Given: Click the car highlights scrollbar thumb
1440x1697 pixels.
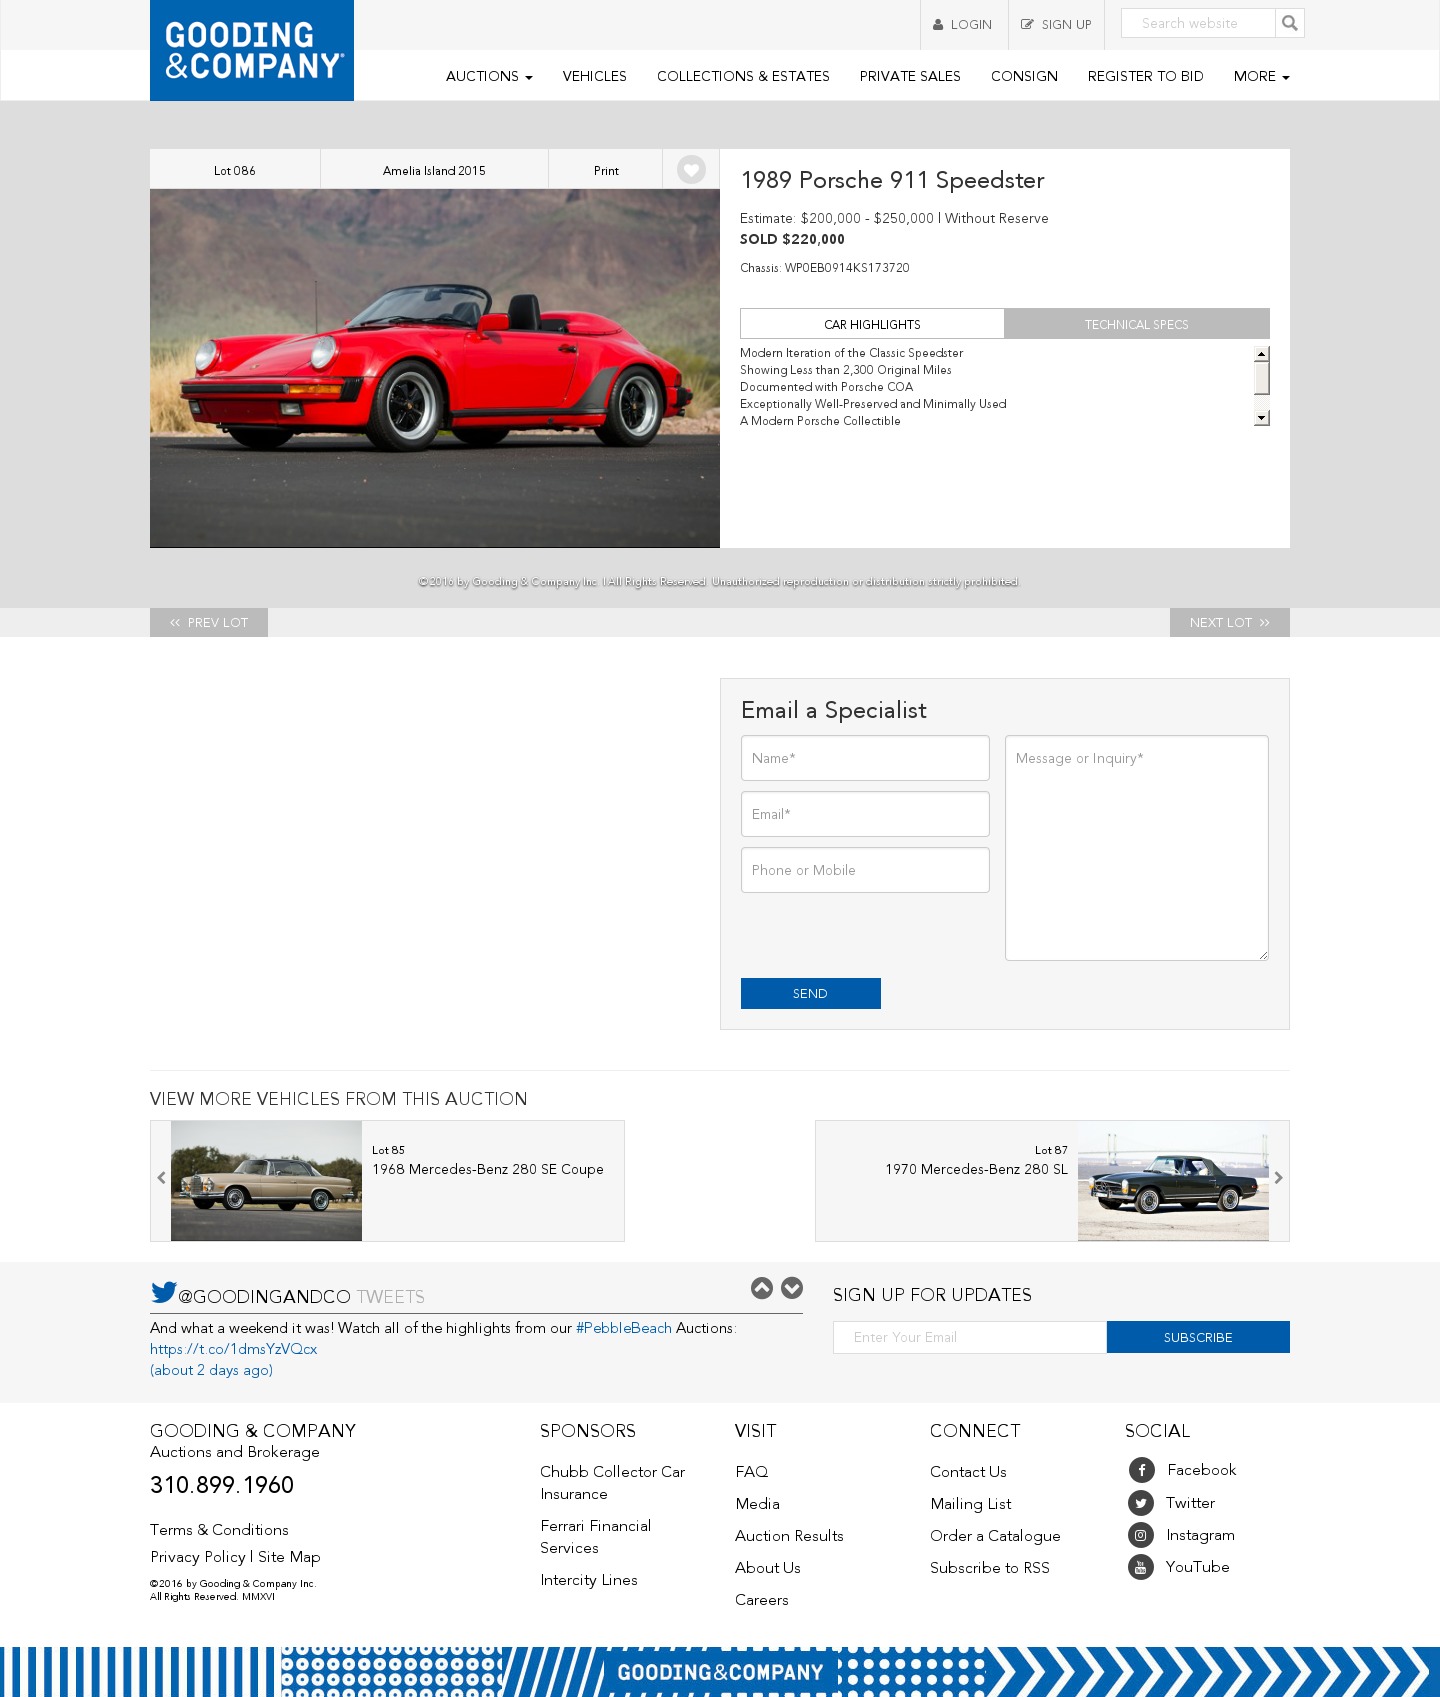Looking at the screenshot, I should pyautogui.click(x=1262, y=378).
